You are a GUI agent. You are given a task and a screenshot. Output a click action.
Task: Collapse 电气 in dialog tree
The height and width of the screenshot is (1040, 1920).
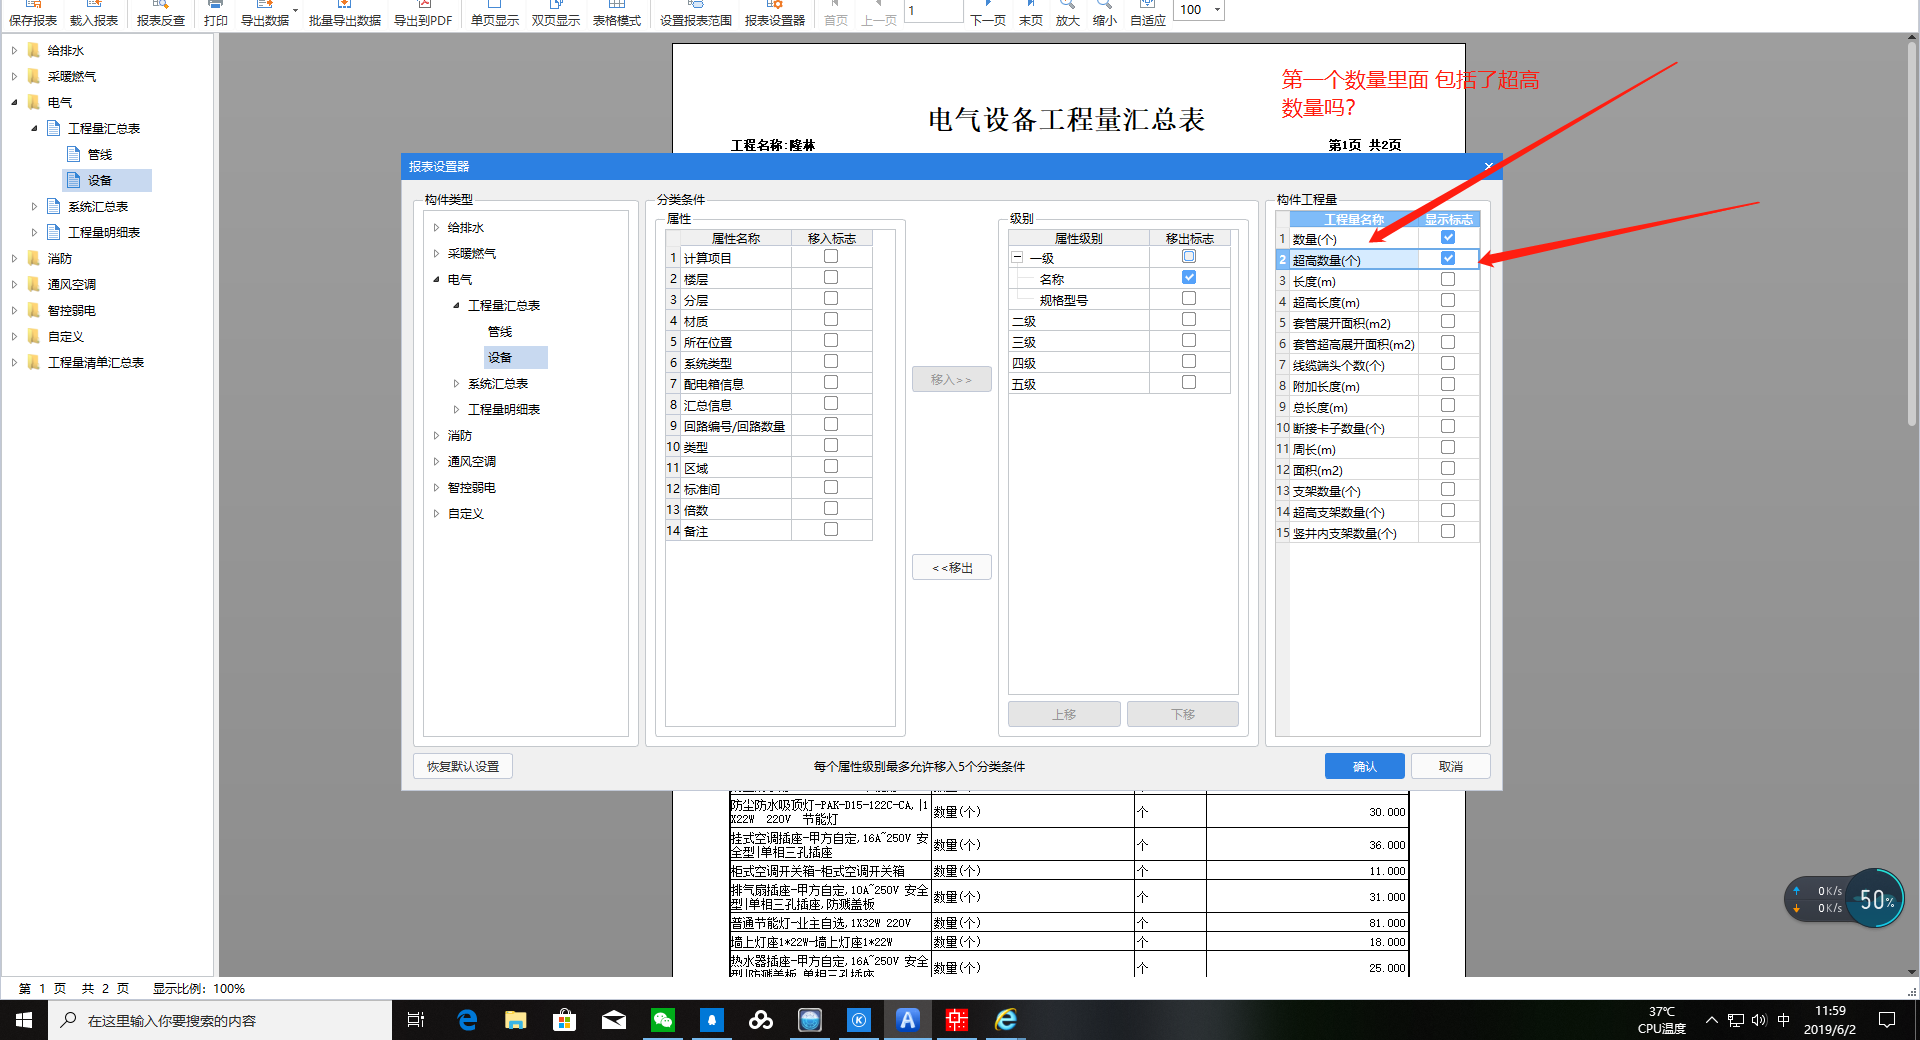click(436, 280)
